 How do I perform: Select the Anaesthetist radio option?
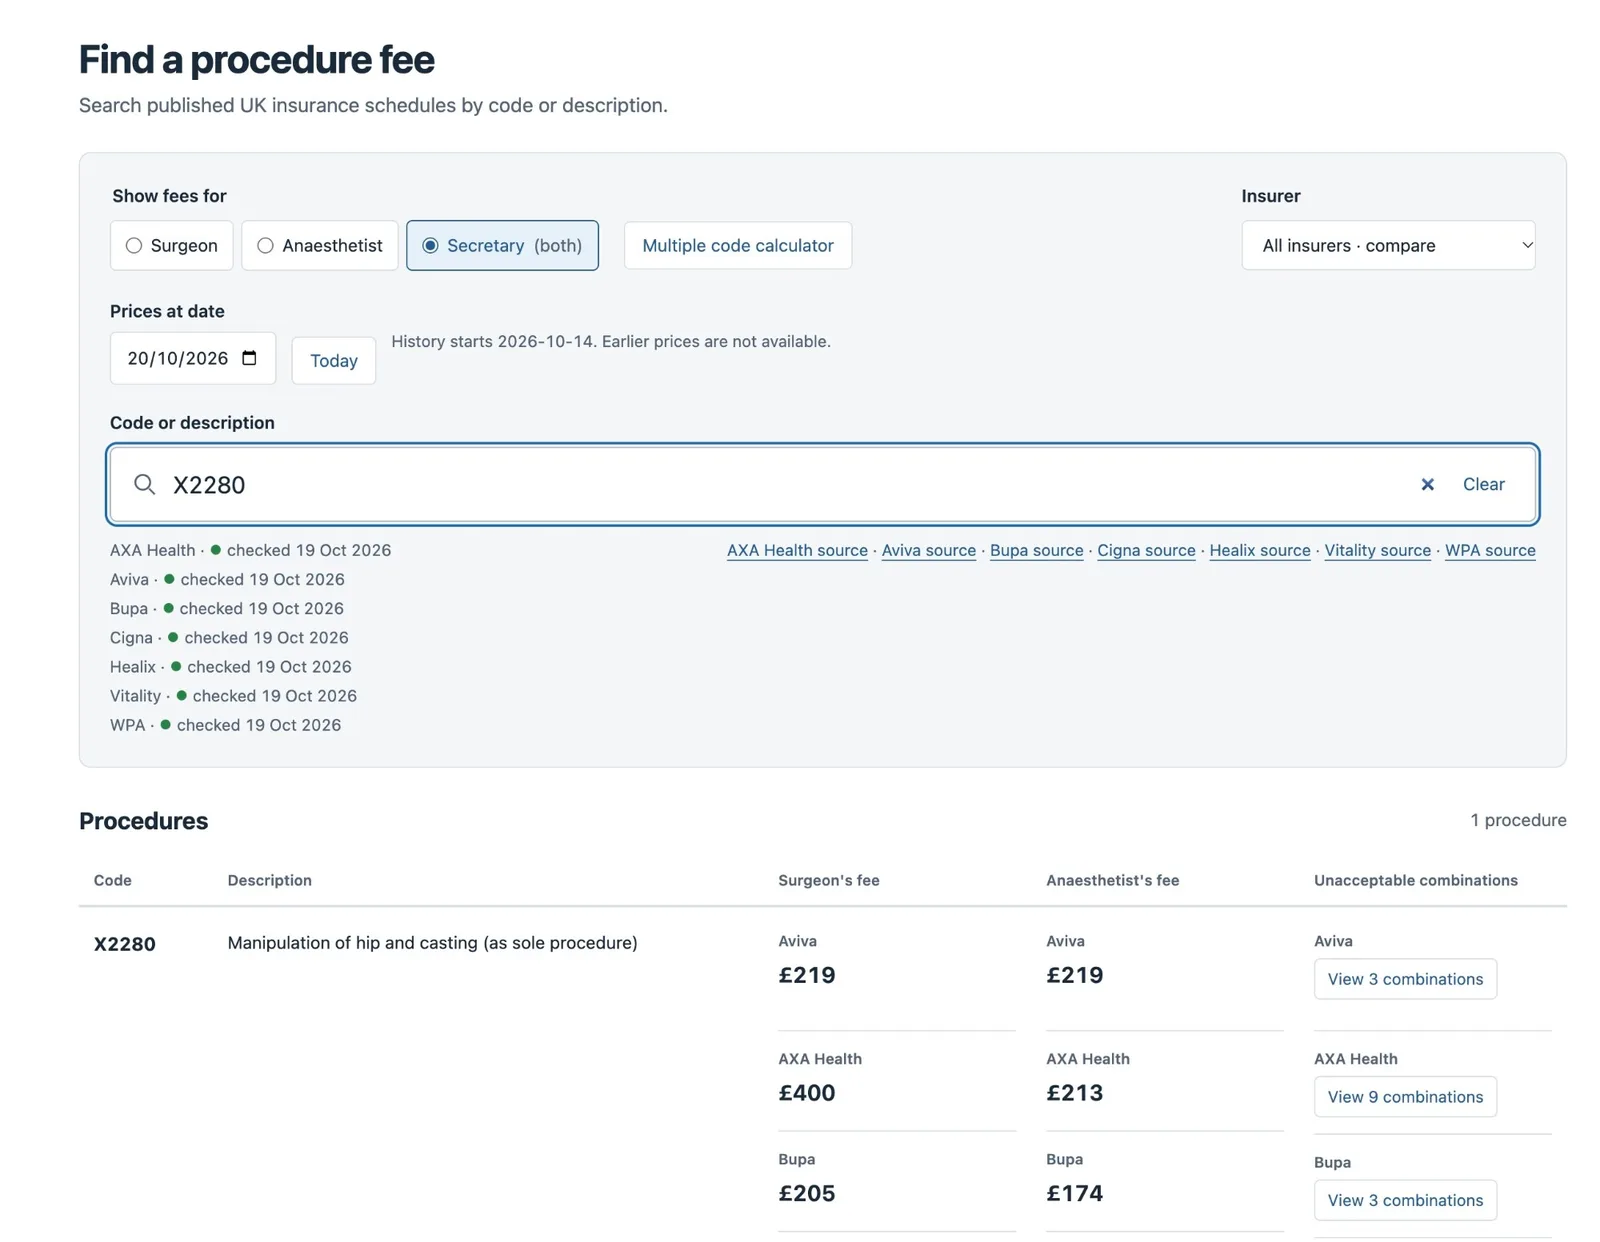(320, 246)
